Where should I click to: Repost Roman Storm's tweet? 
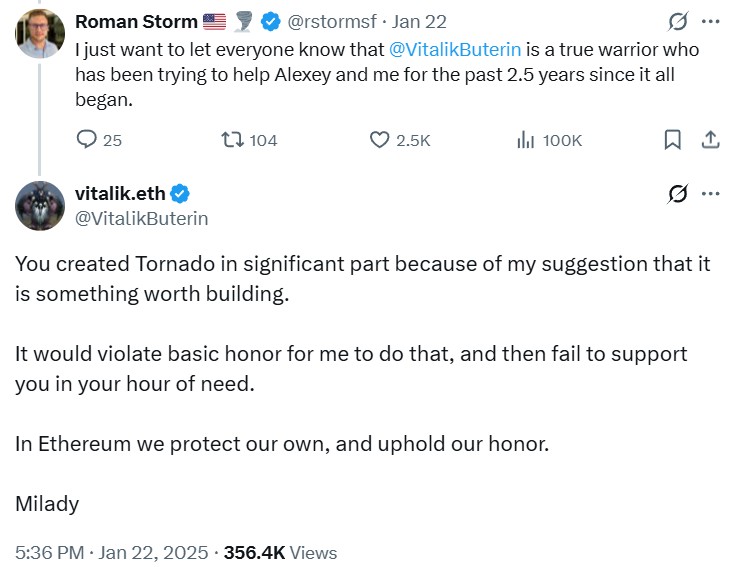[x=232, y=140]
